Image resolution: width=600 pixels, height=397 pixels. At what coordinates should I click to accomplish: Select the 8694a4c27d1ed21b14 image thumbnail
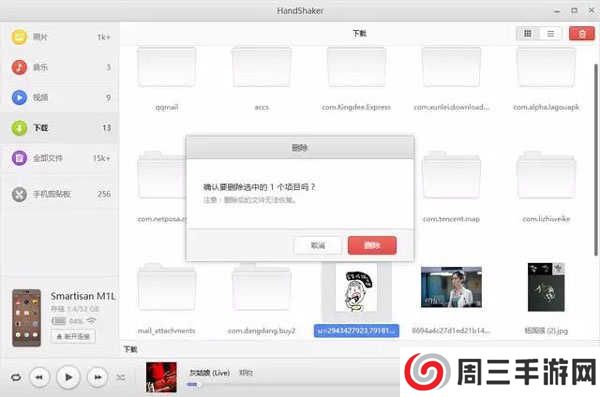point(451,287)
